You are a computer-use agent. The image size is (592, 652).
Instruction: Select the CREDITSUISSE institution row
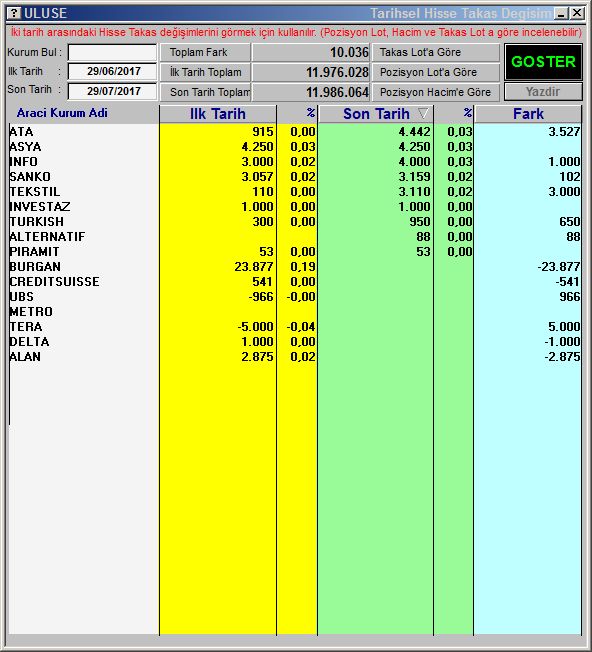click(295, 282)
